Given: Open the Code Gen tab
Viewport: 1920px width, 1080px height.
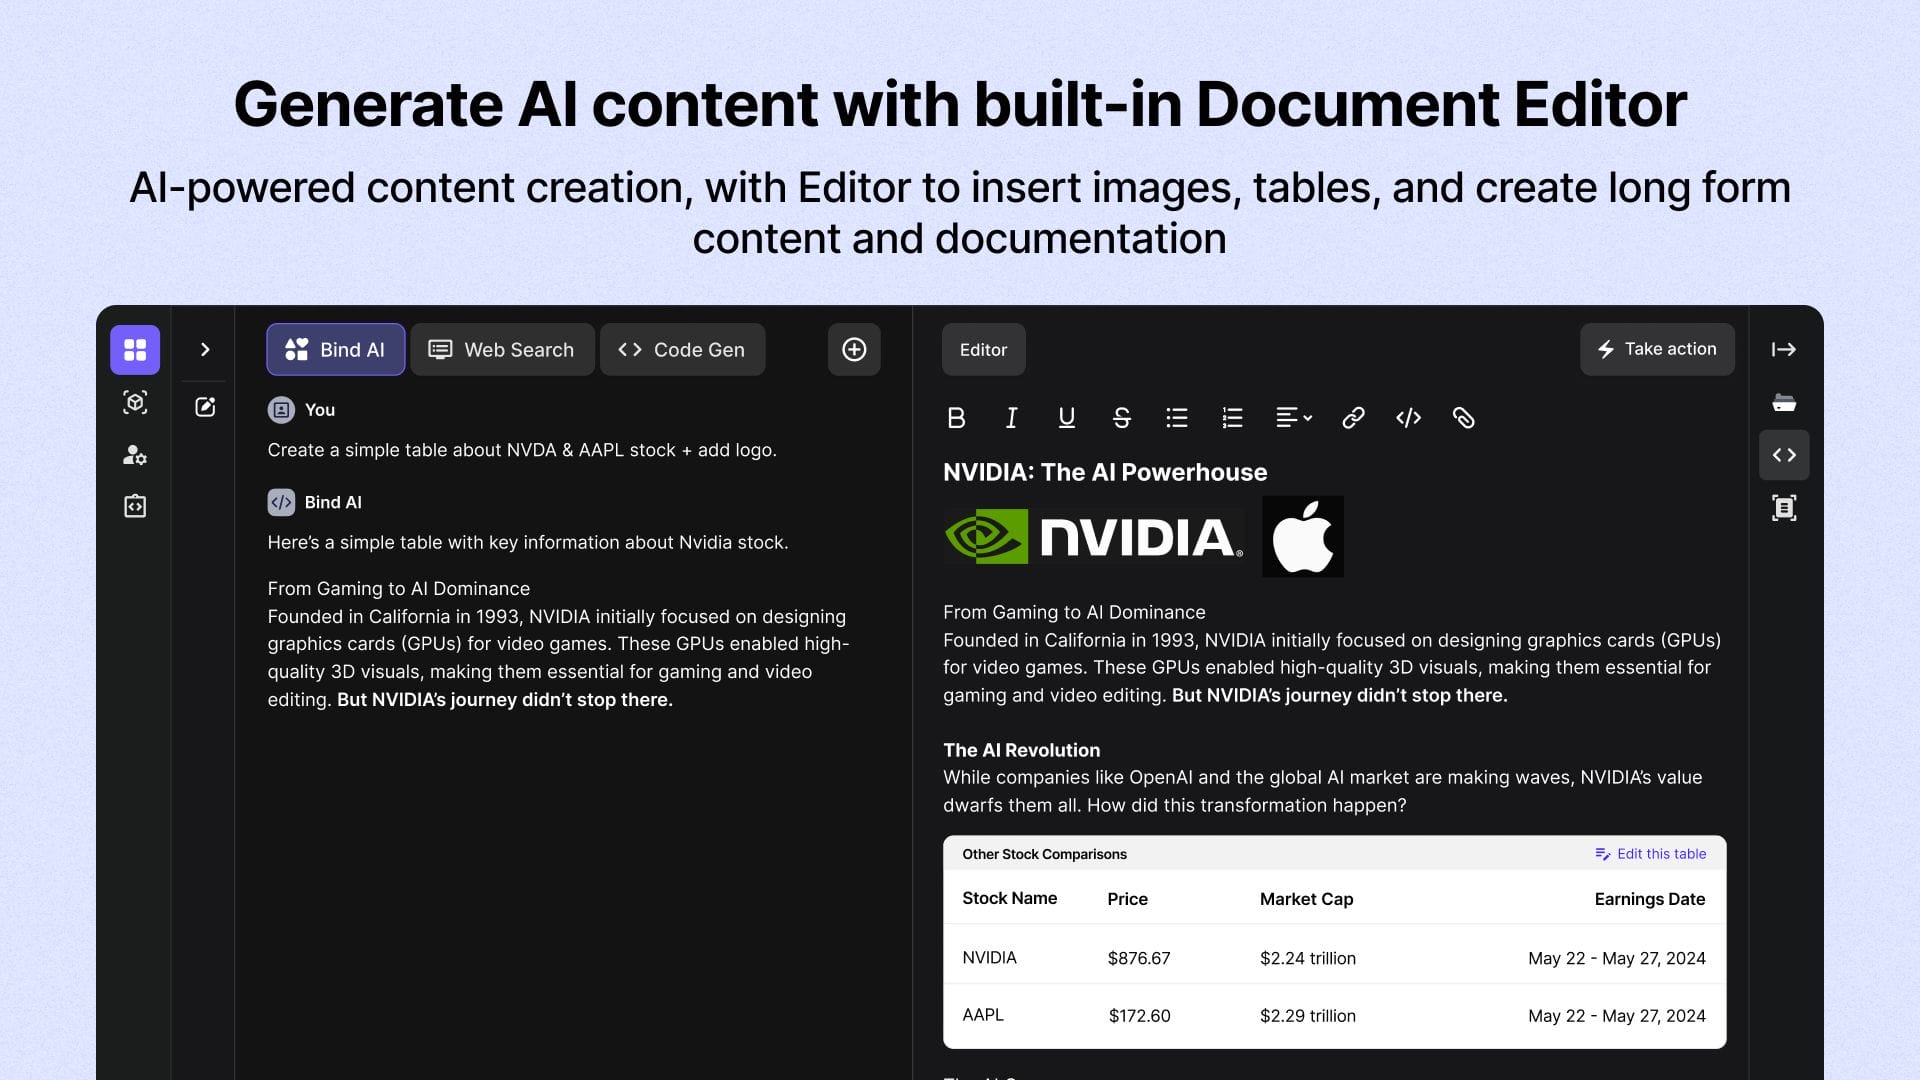Looking at the screenshot, I should pos(682,349).
